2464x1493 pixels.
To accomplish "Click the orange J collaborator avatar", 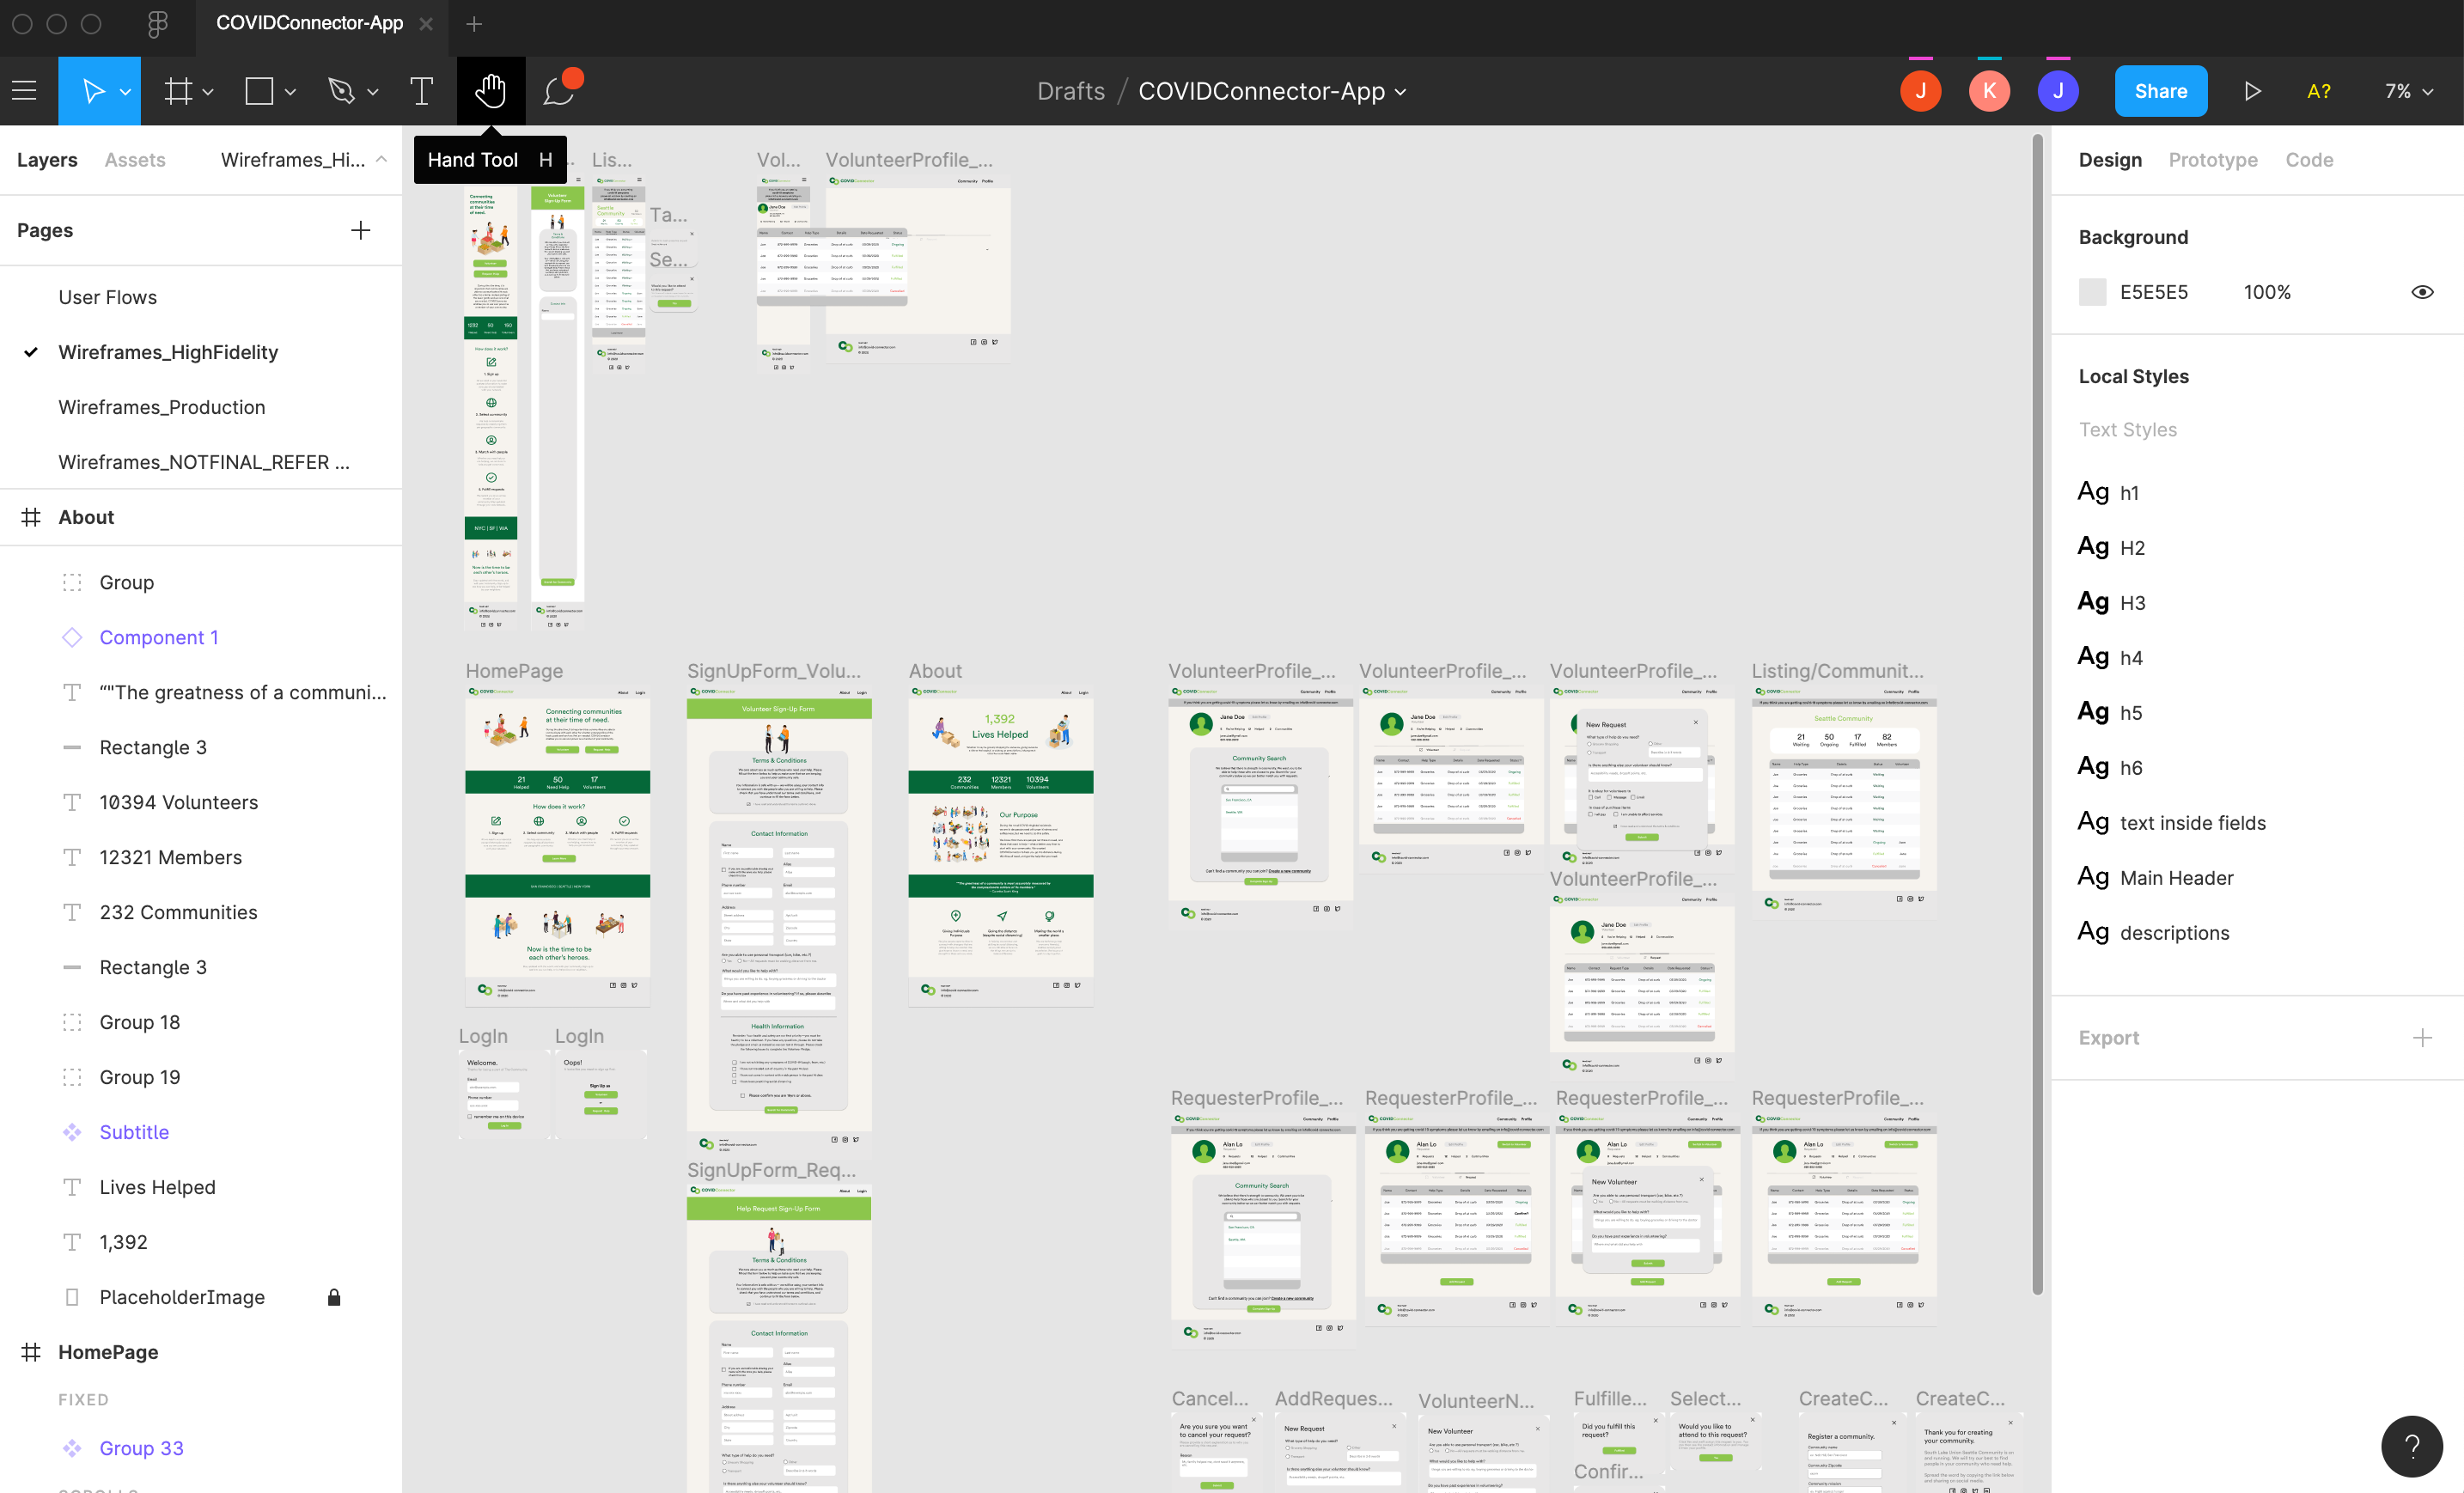I will (x=1920, y=91).
